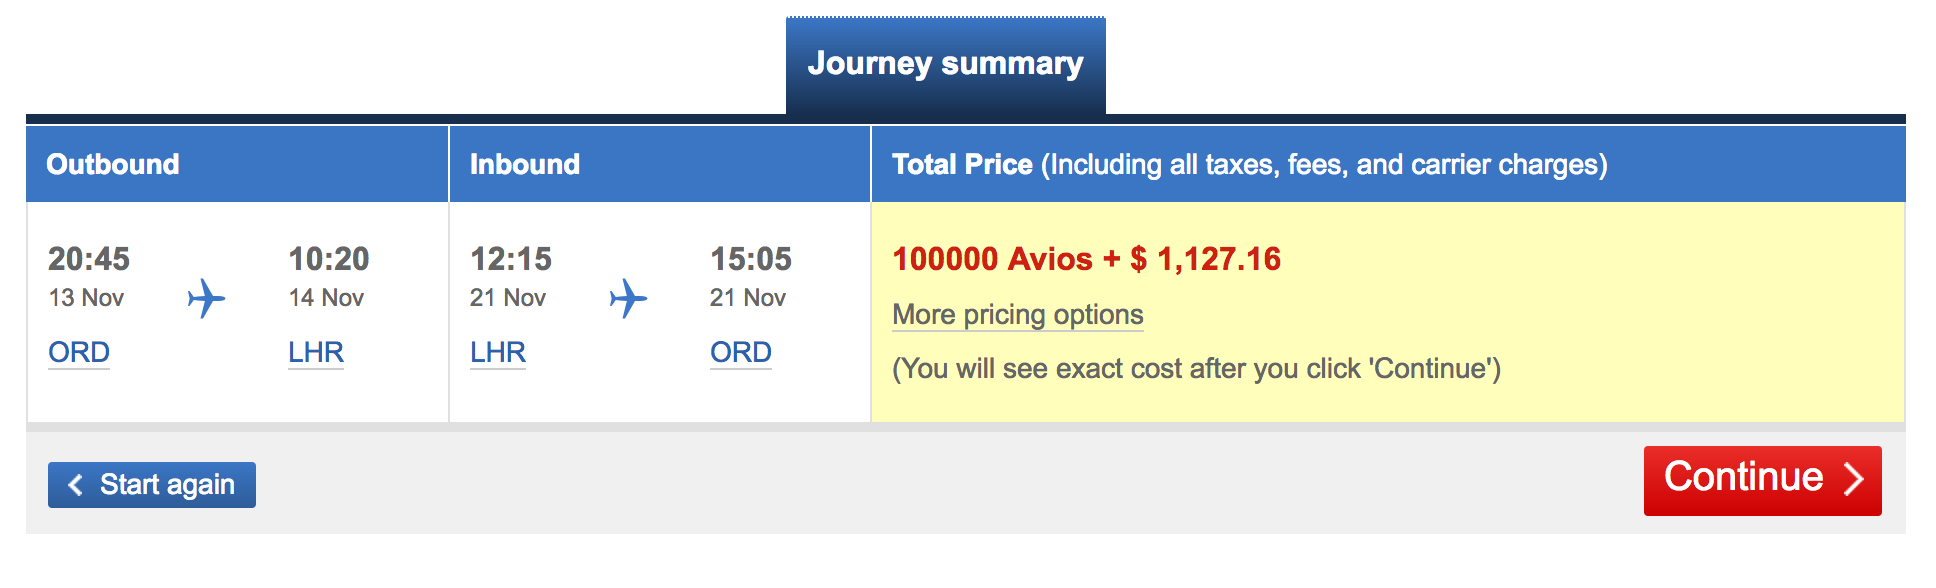Click the outbound flight airplane icon

(x=207, y=298)
